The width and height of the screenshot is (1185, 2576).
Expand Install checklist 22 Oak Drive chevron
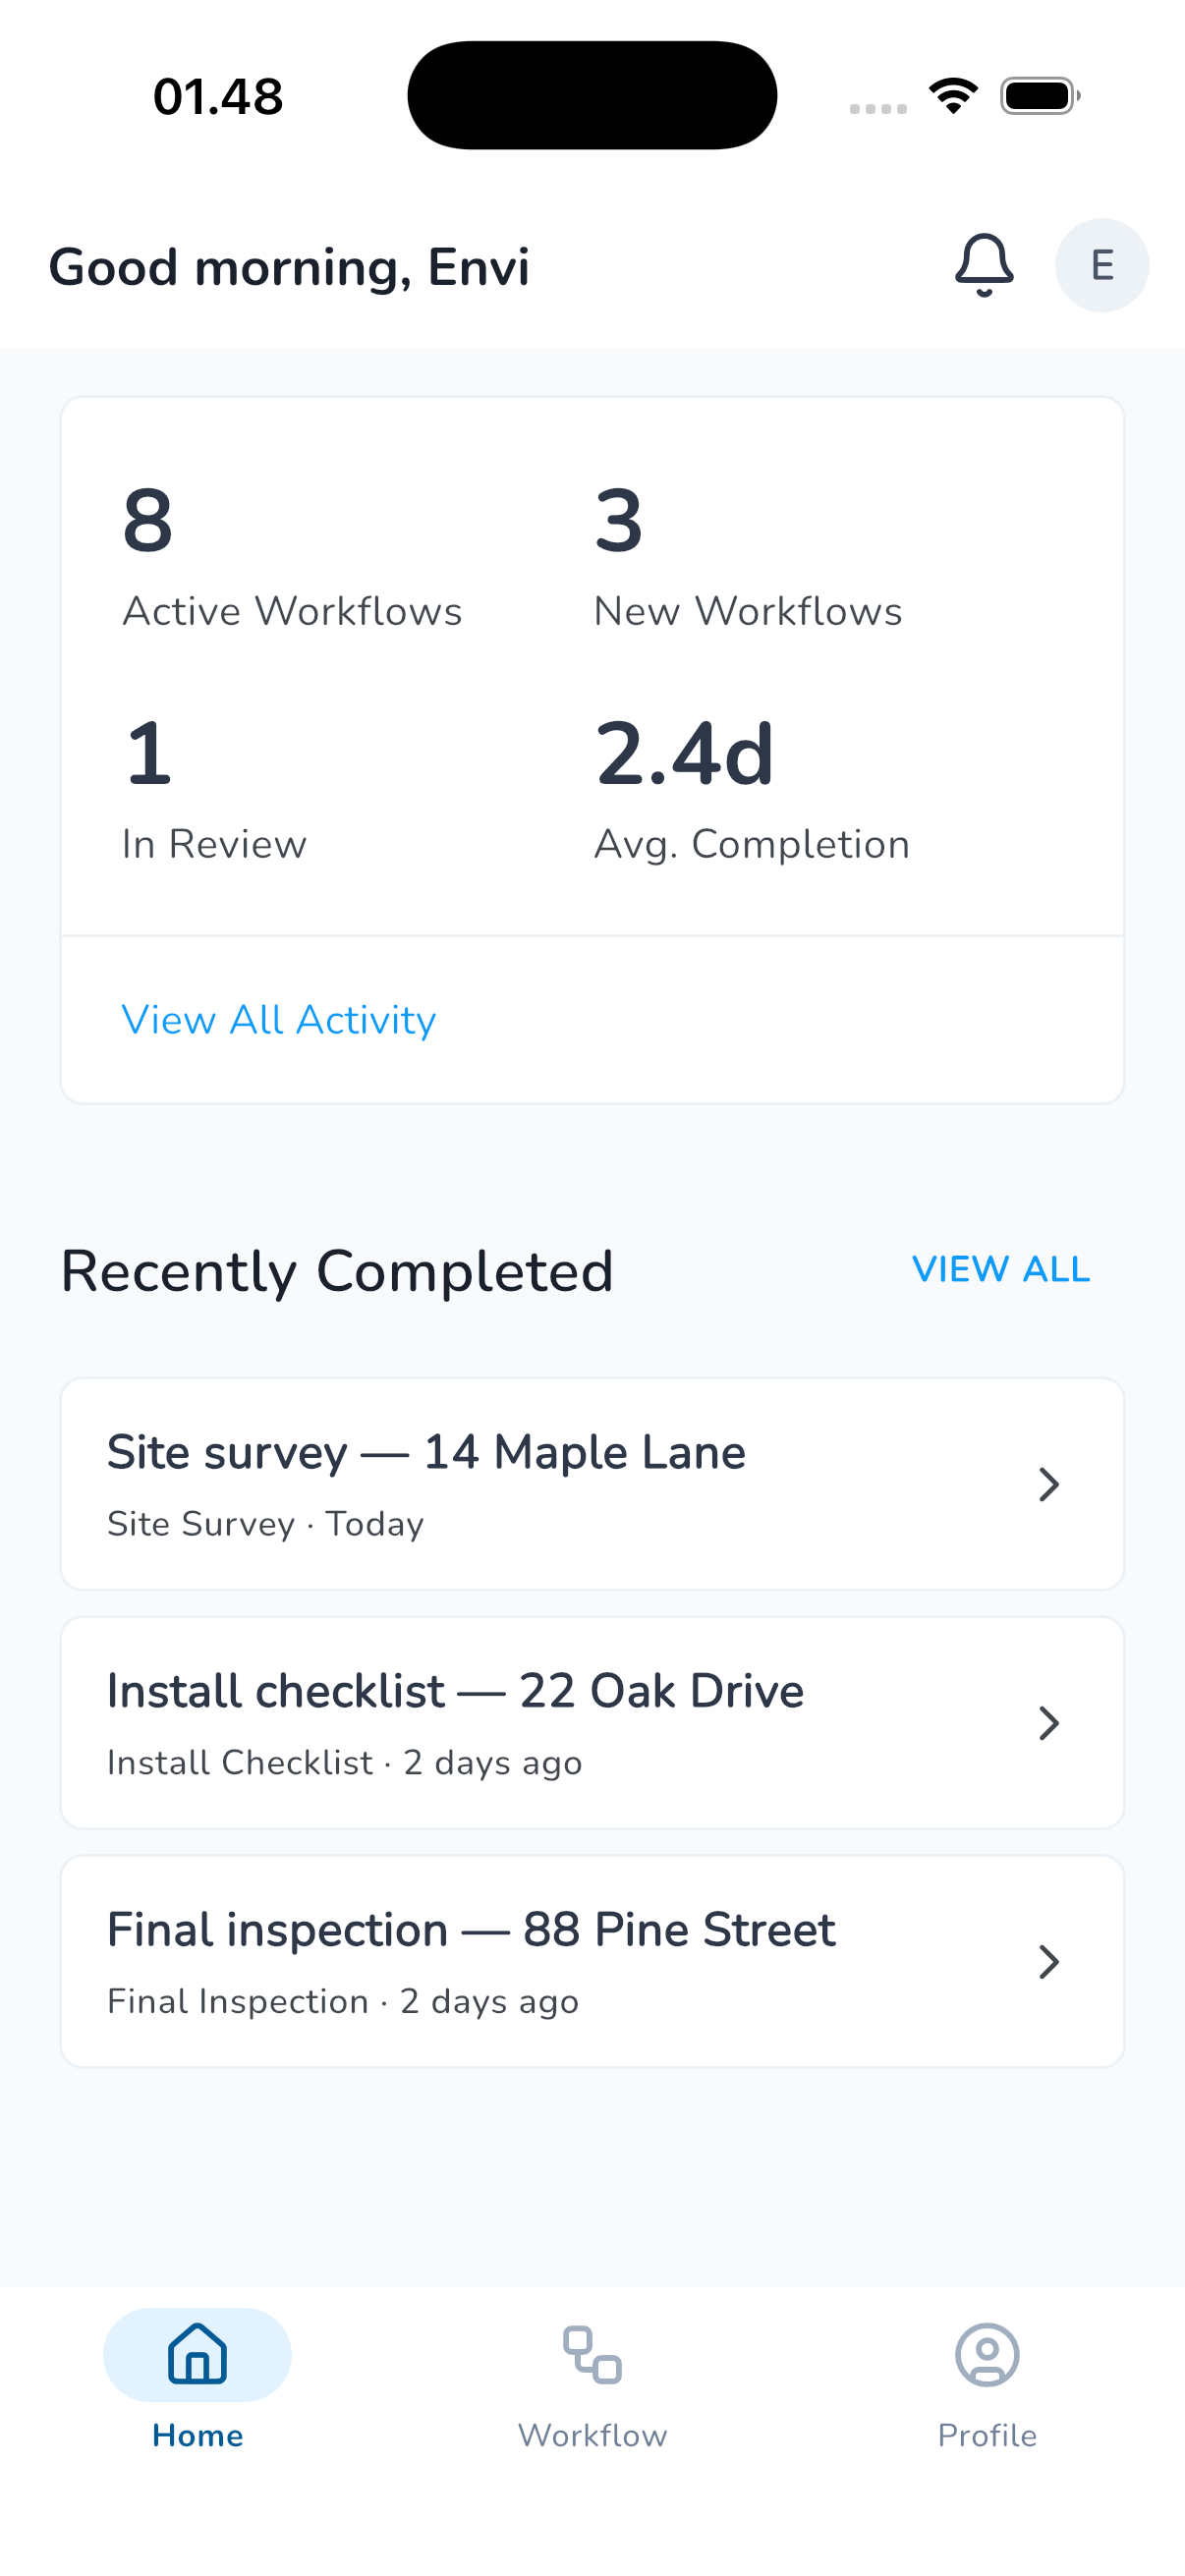(x=1048, y=1723)
